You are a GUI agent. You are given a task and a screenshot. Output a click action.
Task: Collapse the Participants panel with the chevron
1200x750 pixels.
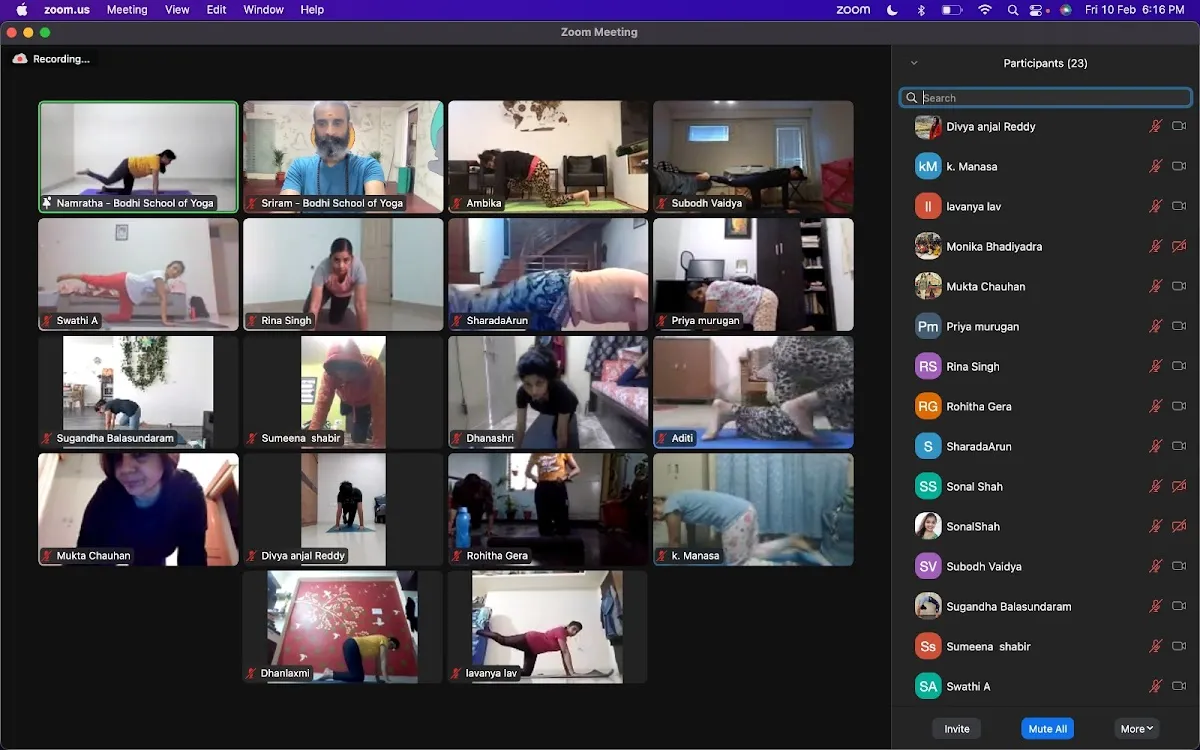click(x=914, y=63)
